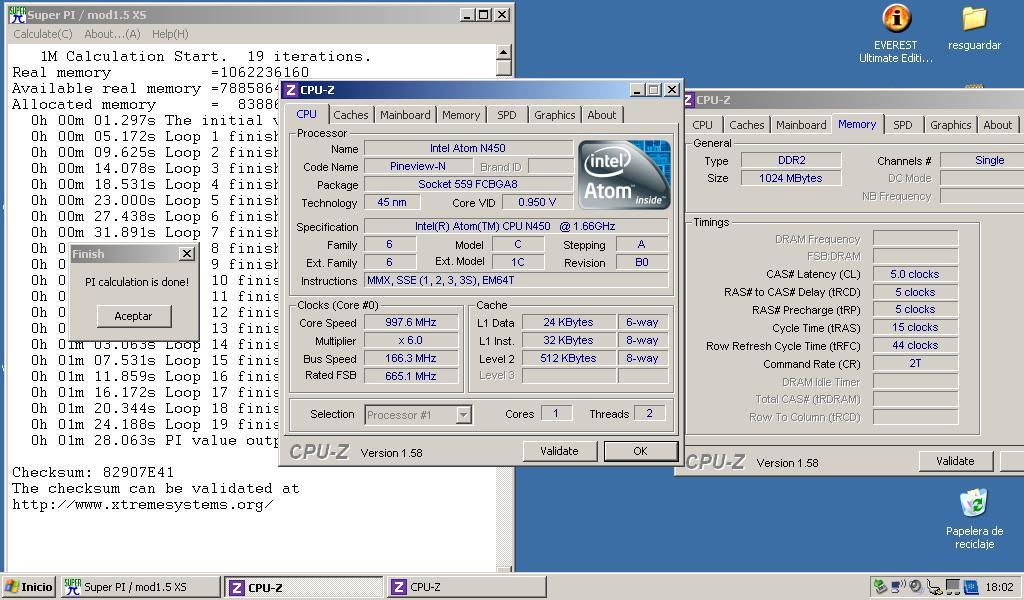Select the second CPU-Z taskbar button
Image resolution: width=1024 pixels, height=600 pixels.
tap(466, 587)
